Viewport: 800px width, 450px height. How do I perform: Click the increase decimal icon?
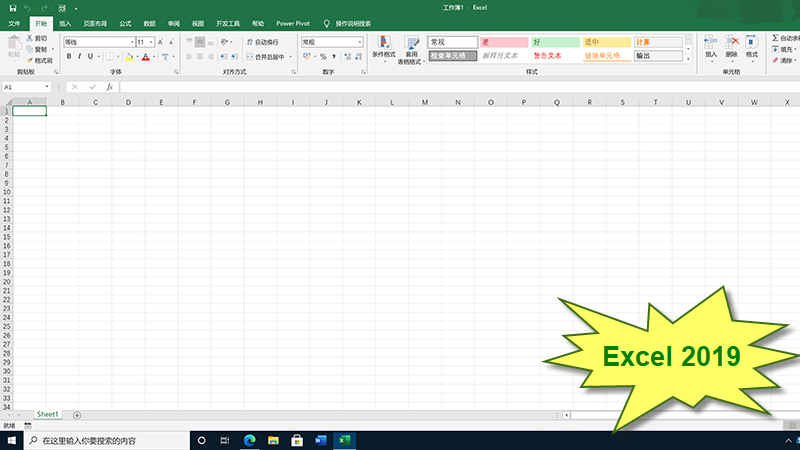[x=347, y=57]
